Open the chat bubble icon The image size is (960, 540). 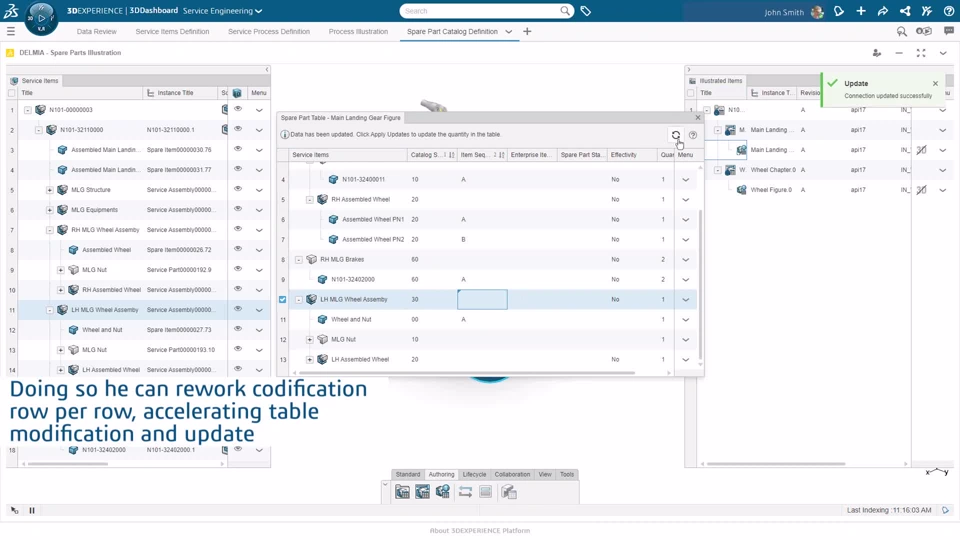(949, 31)
